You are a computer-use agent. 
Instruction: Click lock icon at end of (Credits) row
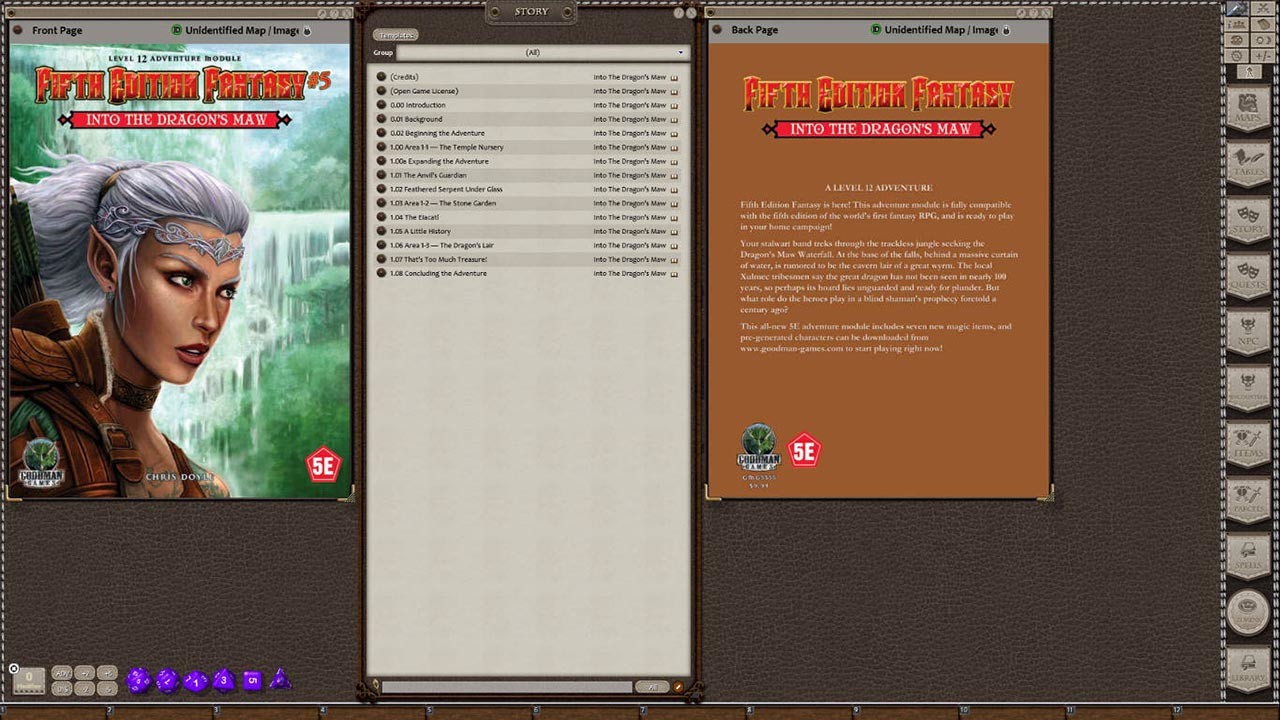click(x=674, y=77)
